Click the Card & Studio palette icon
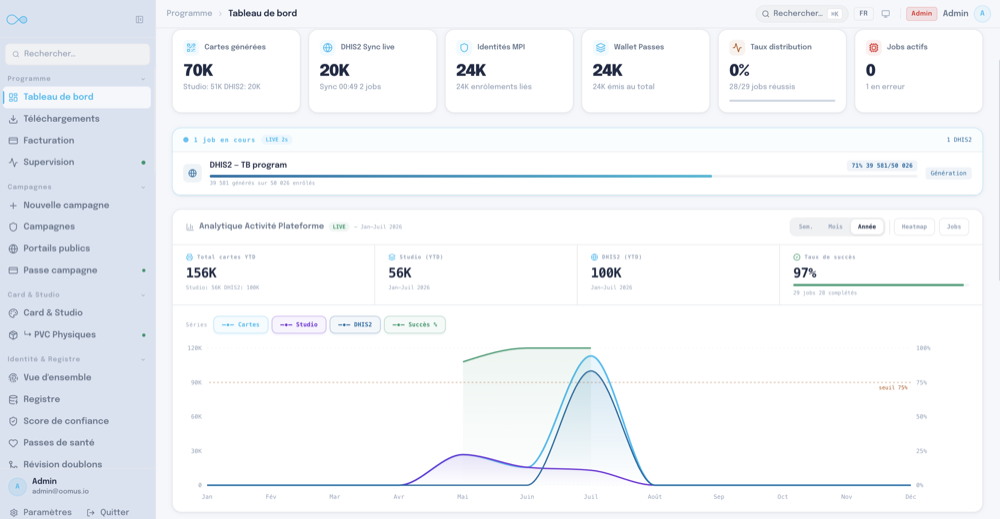The height and width of the screenshot is (519, 1000). tap(13, 313)
